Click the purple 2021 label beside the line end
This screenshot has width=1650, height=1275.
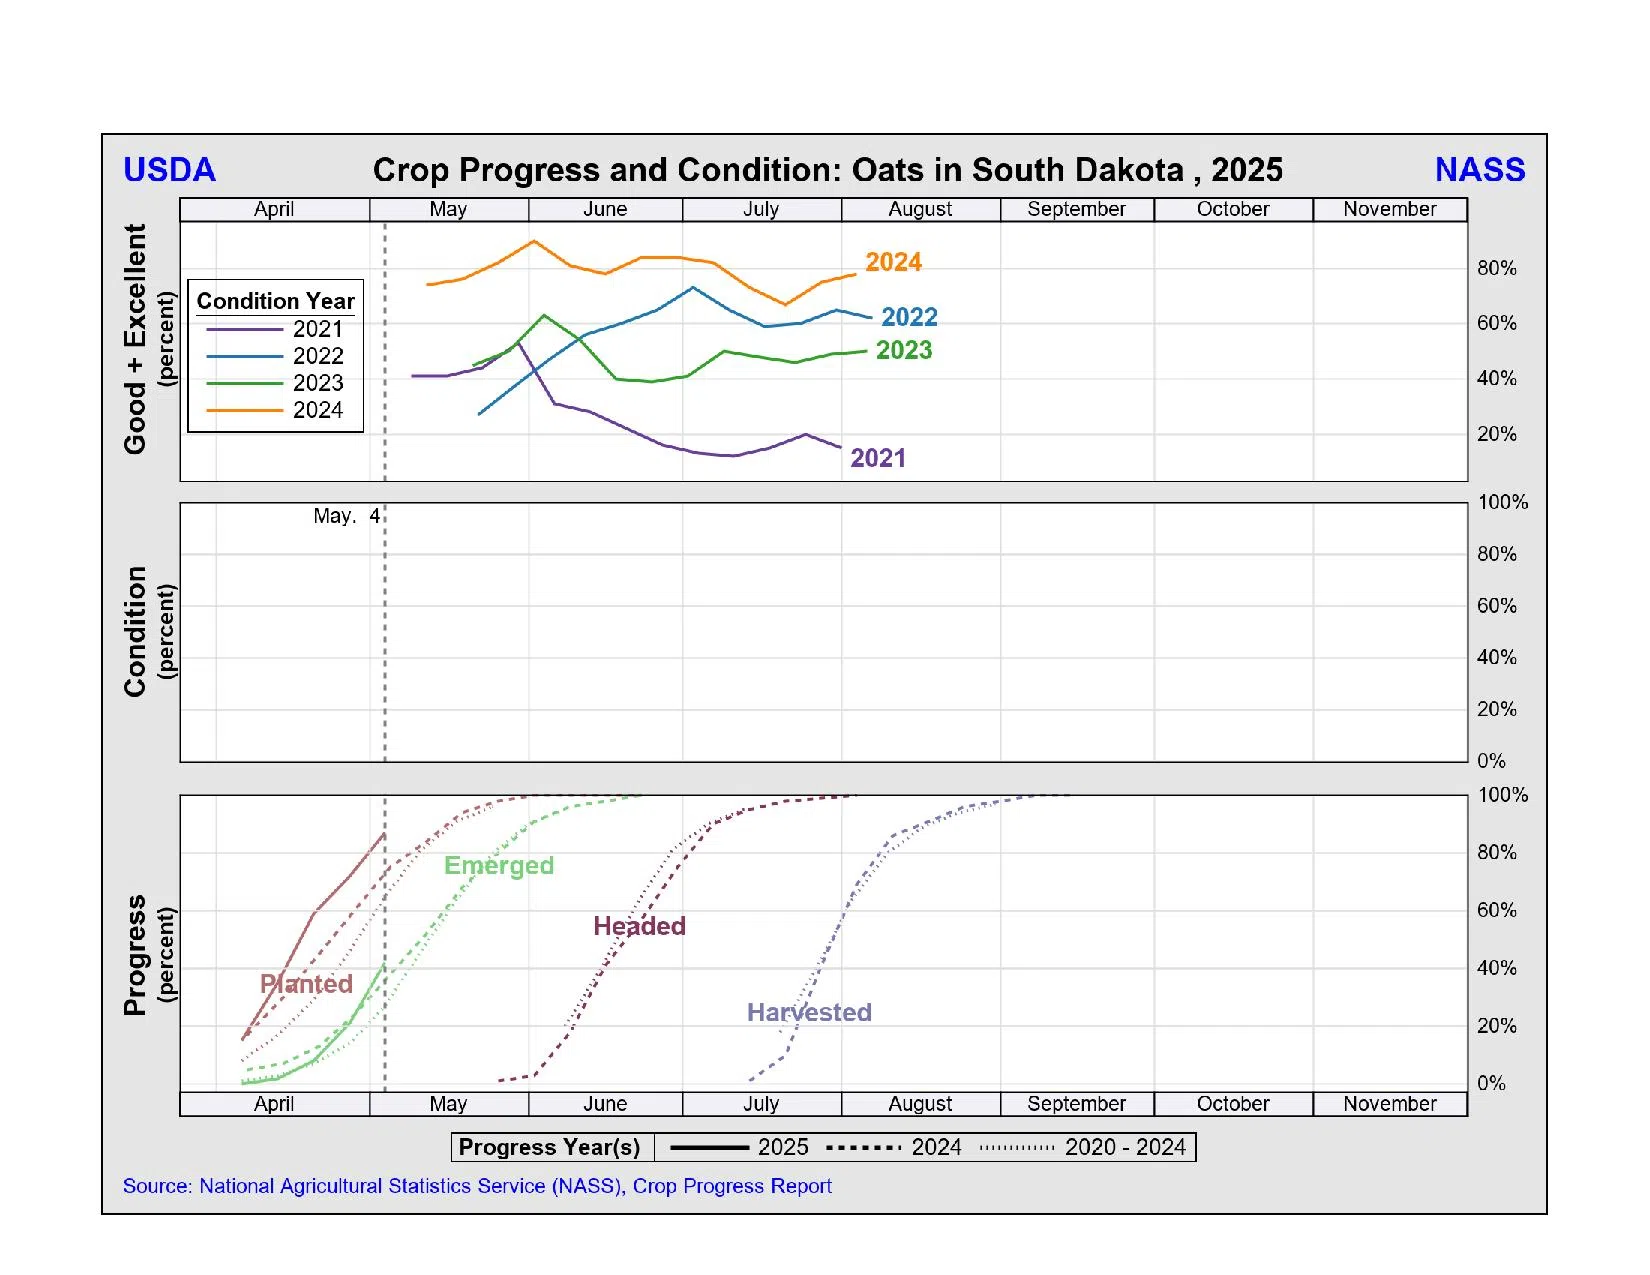click(877, 458)
